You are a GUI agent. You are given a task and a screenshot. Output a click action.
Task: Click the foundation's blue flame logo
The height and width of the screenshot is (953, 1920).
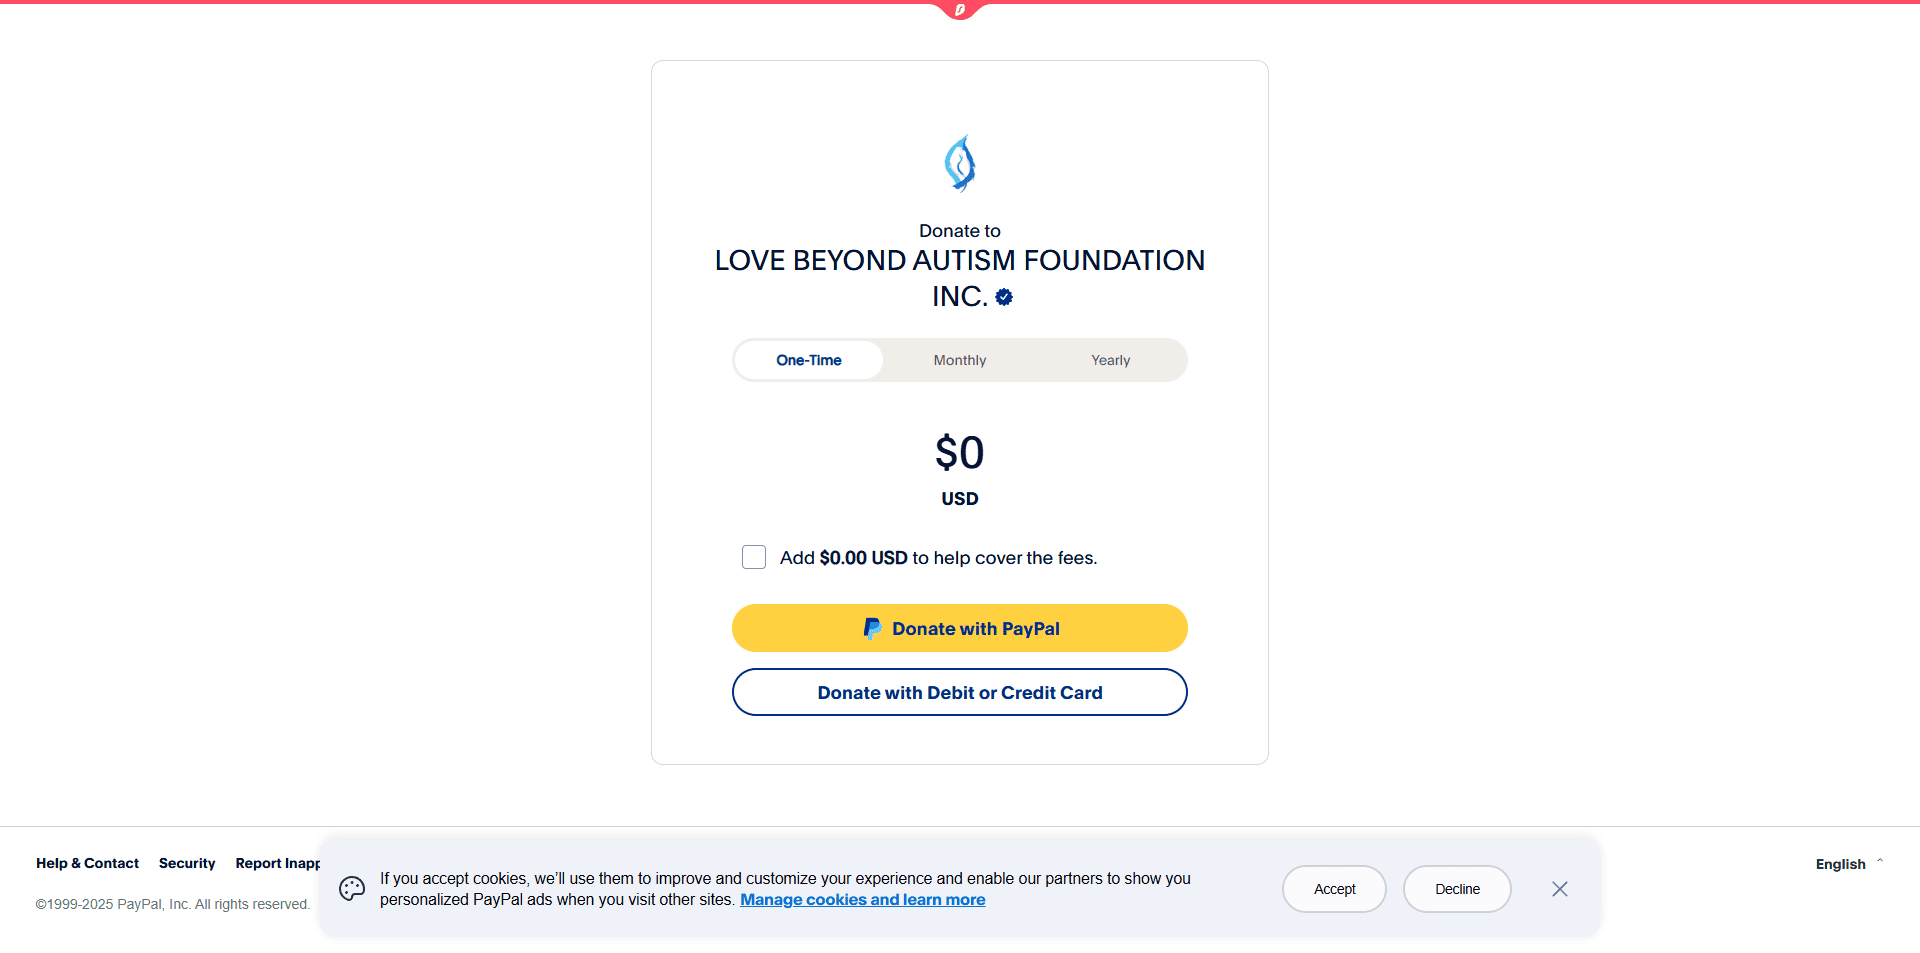pos(960,163)
